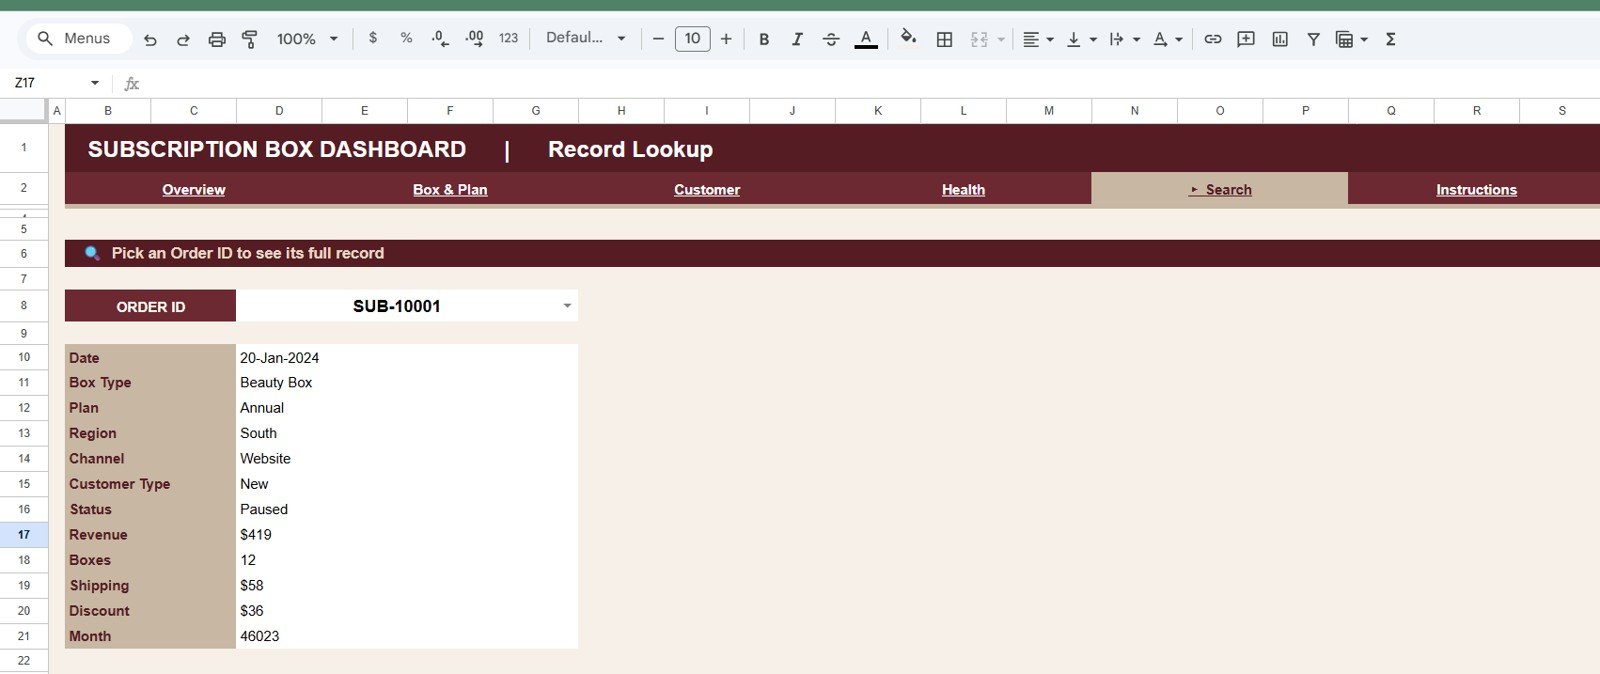
Task: Open the borders menu
Action: pyautogui.click(x=944, y=39)
